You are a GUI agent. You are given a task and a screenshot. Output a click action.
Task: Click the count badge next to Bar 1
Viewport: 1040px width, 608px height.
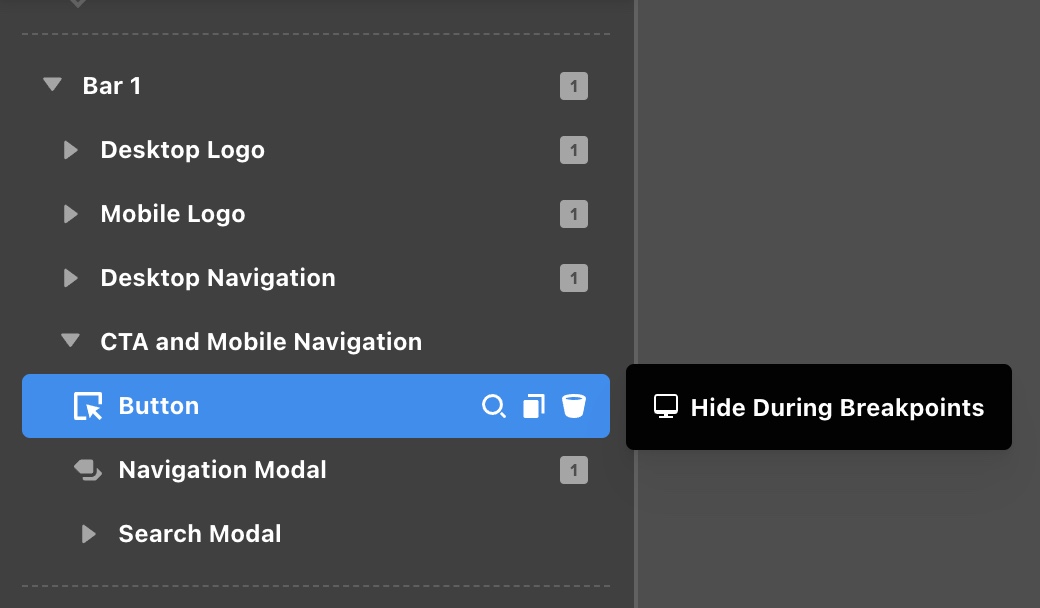pos(574,86)
